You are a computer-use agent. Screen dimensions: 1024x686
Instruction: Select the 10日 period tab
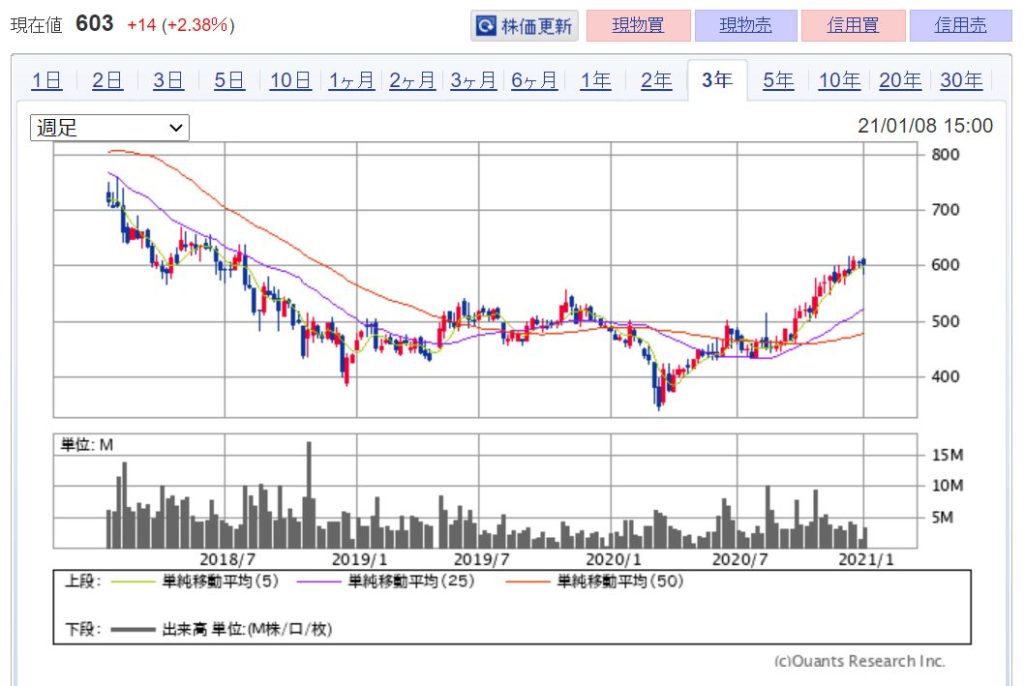click(291, 80)
